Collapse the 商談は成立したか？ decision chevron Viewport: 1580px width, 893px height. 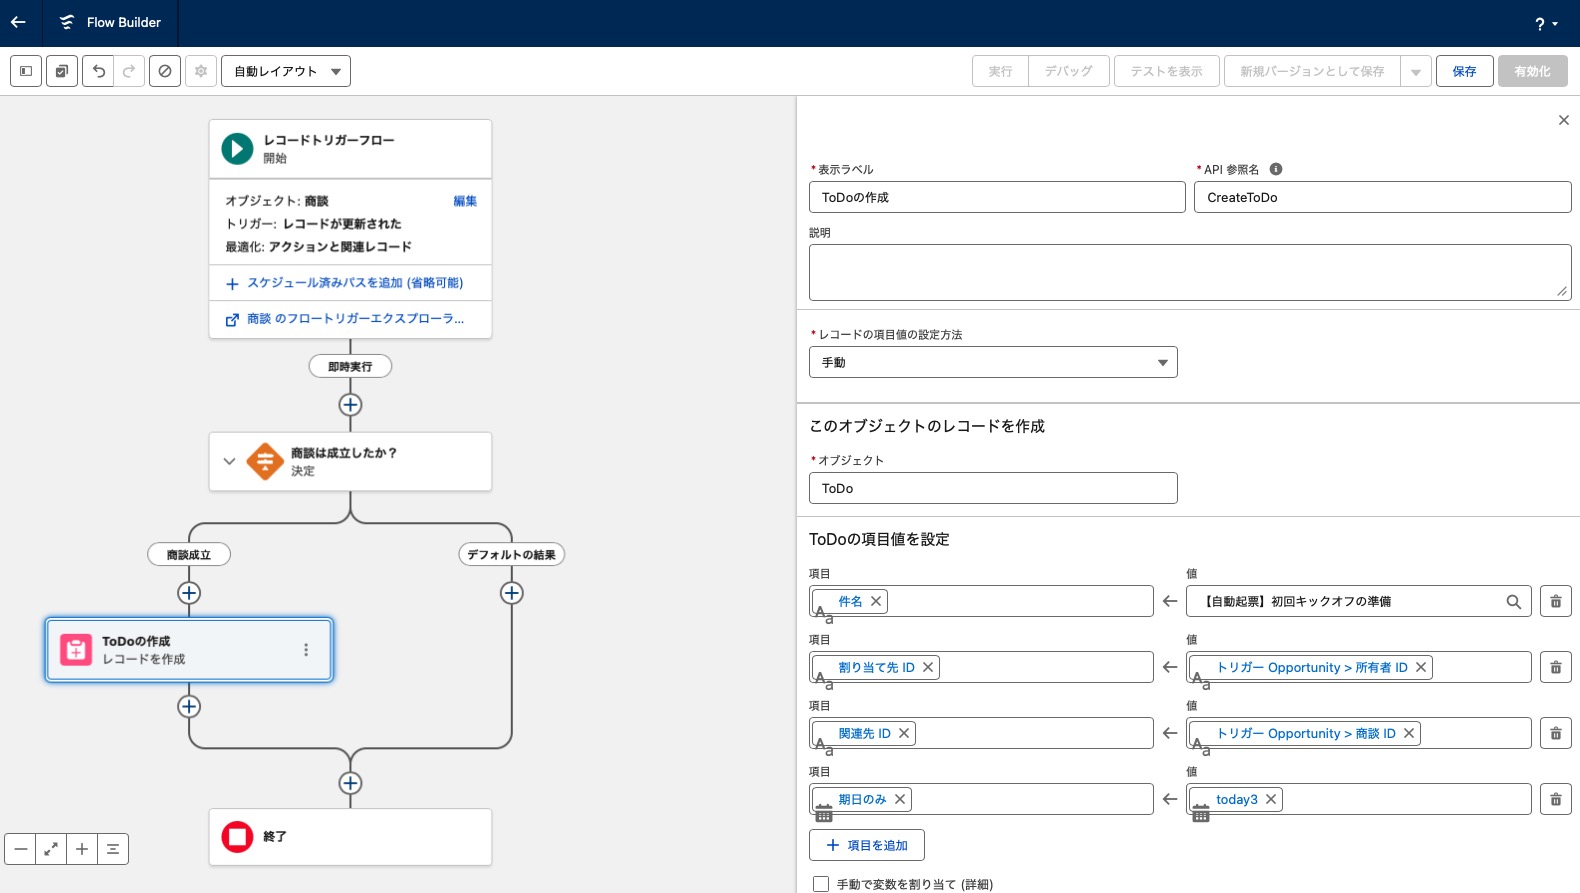coord(229,461)
